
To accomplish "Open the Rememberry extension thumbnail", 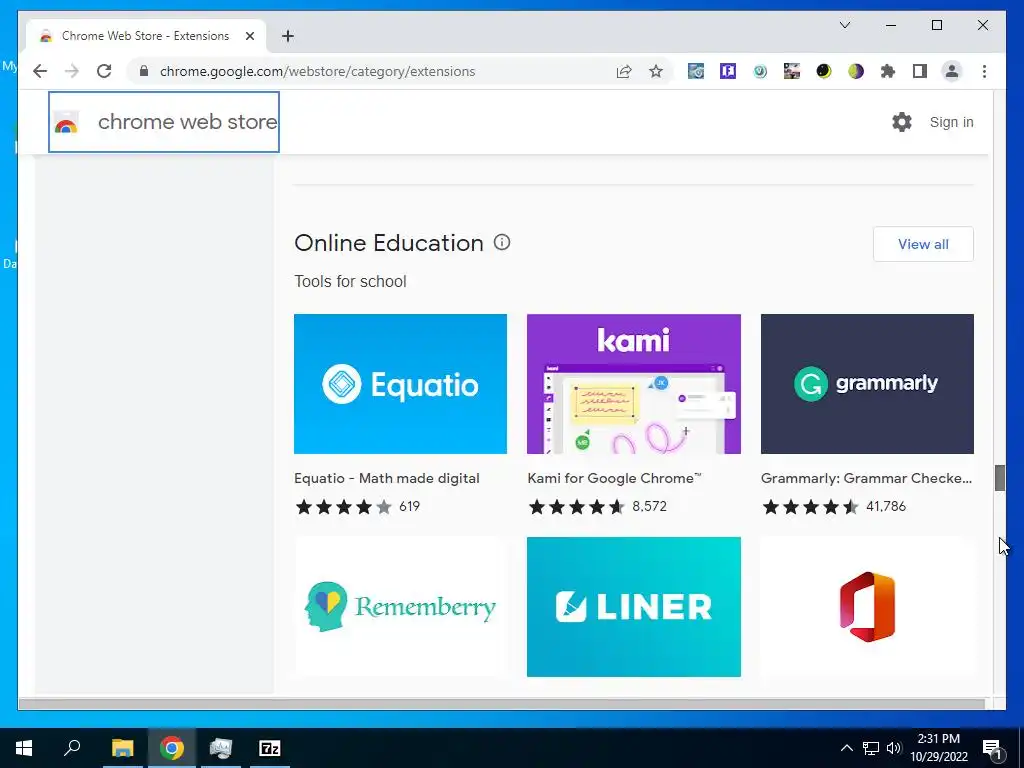I will (400, 607).
